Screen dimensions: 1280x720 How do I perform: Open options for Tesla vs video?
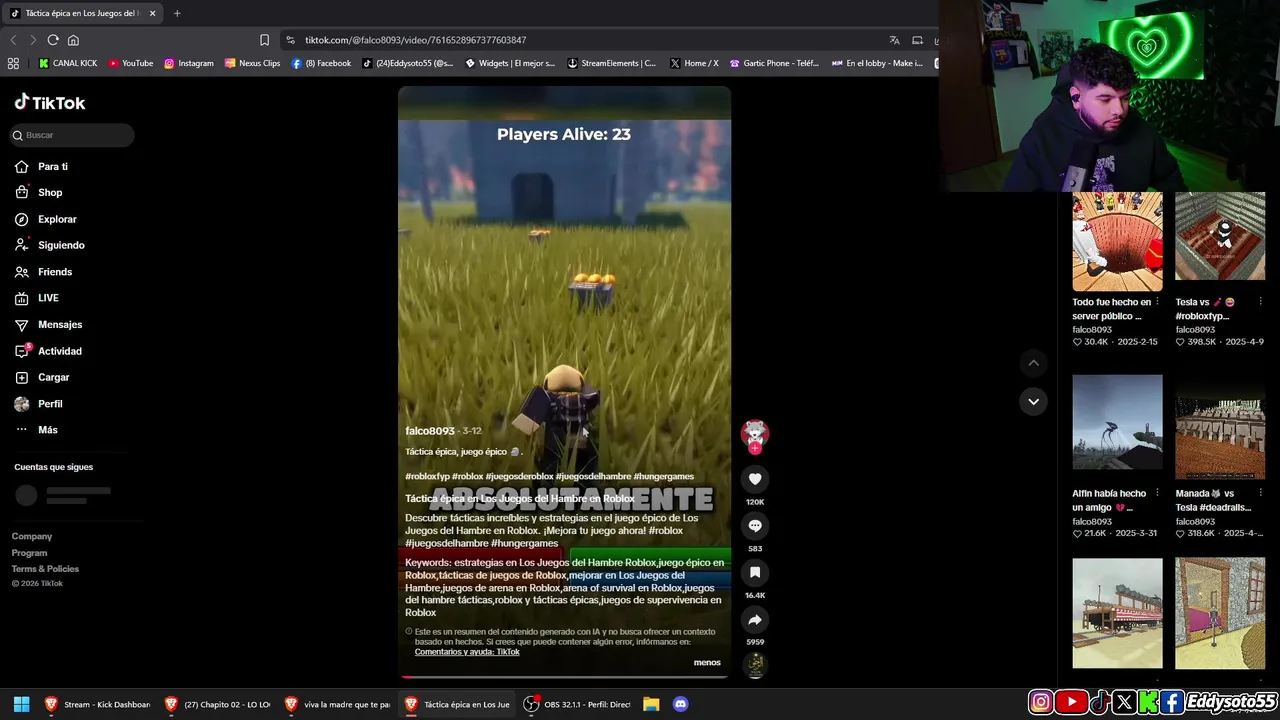click(1260, 302)
